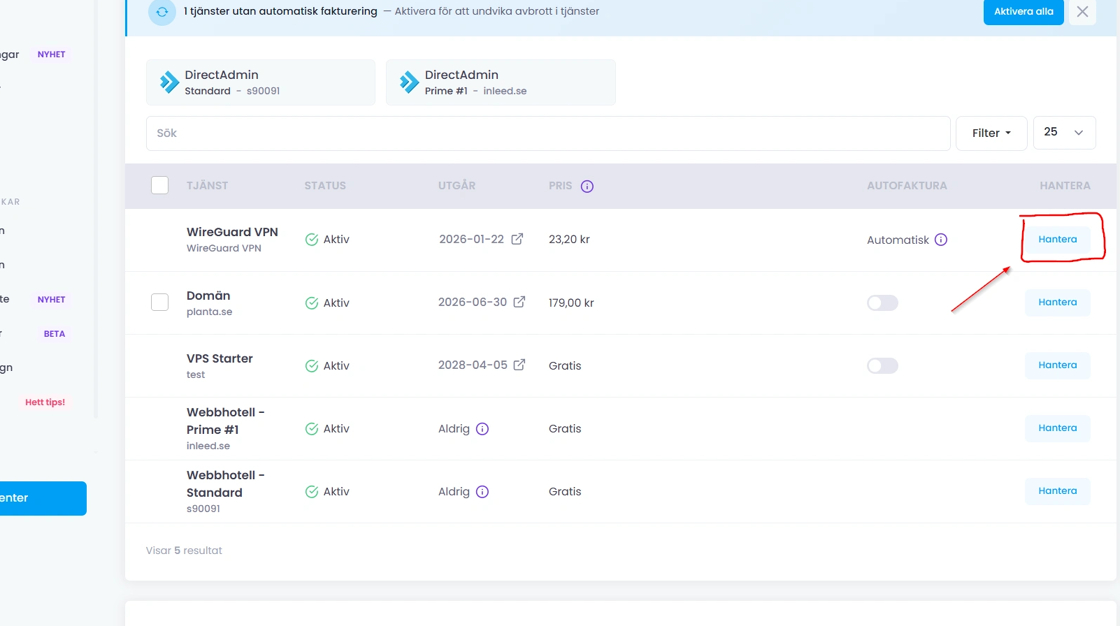Image resolution: width=1120 pixels, height=626 pixels.
Task: Check the checkbox for the Domän planta.se row
Action: point(160,302)
